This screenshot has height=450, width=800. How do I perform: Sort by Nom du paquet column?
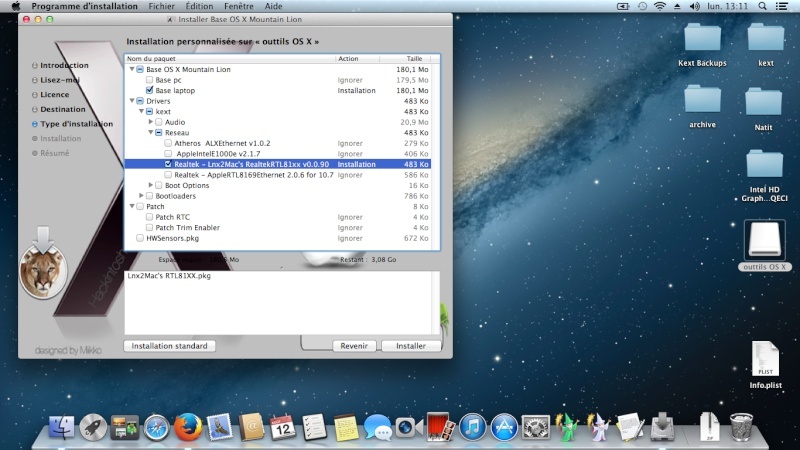tap(230, 59)
